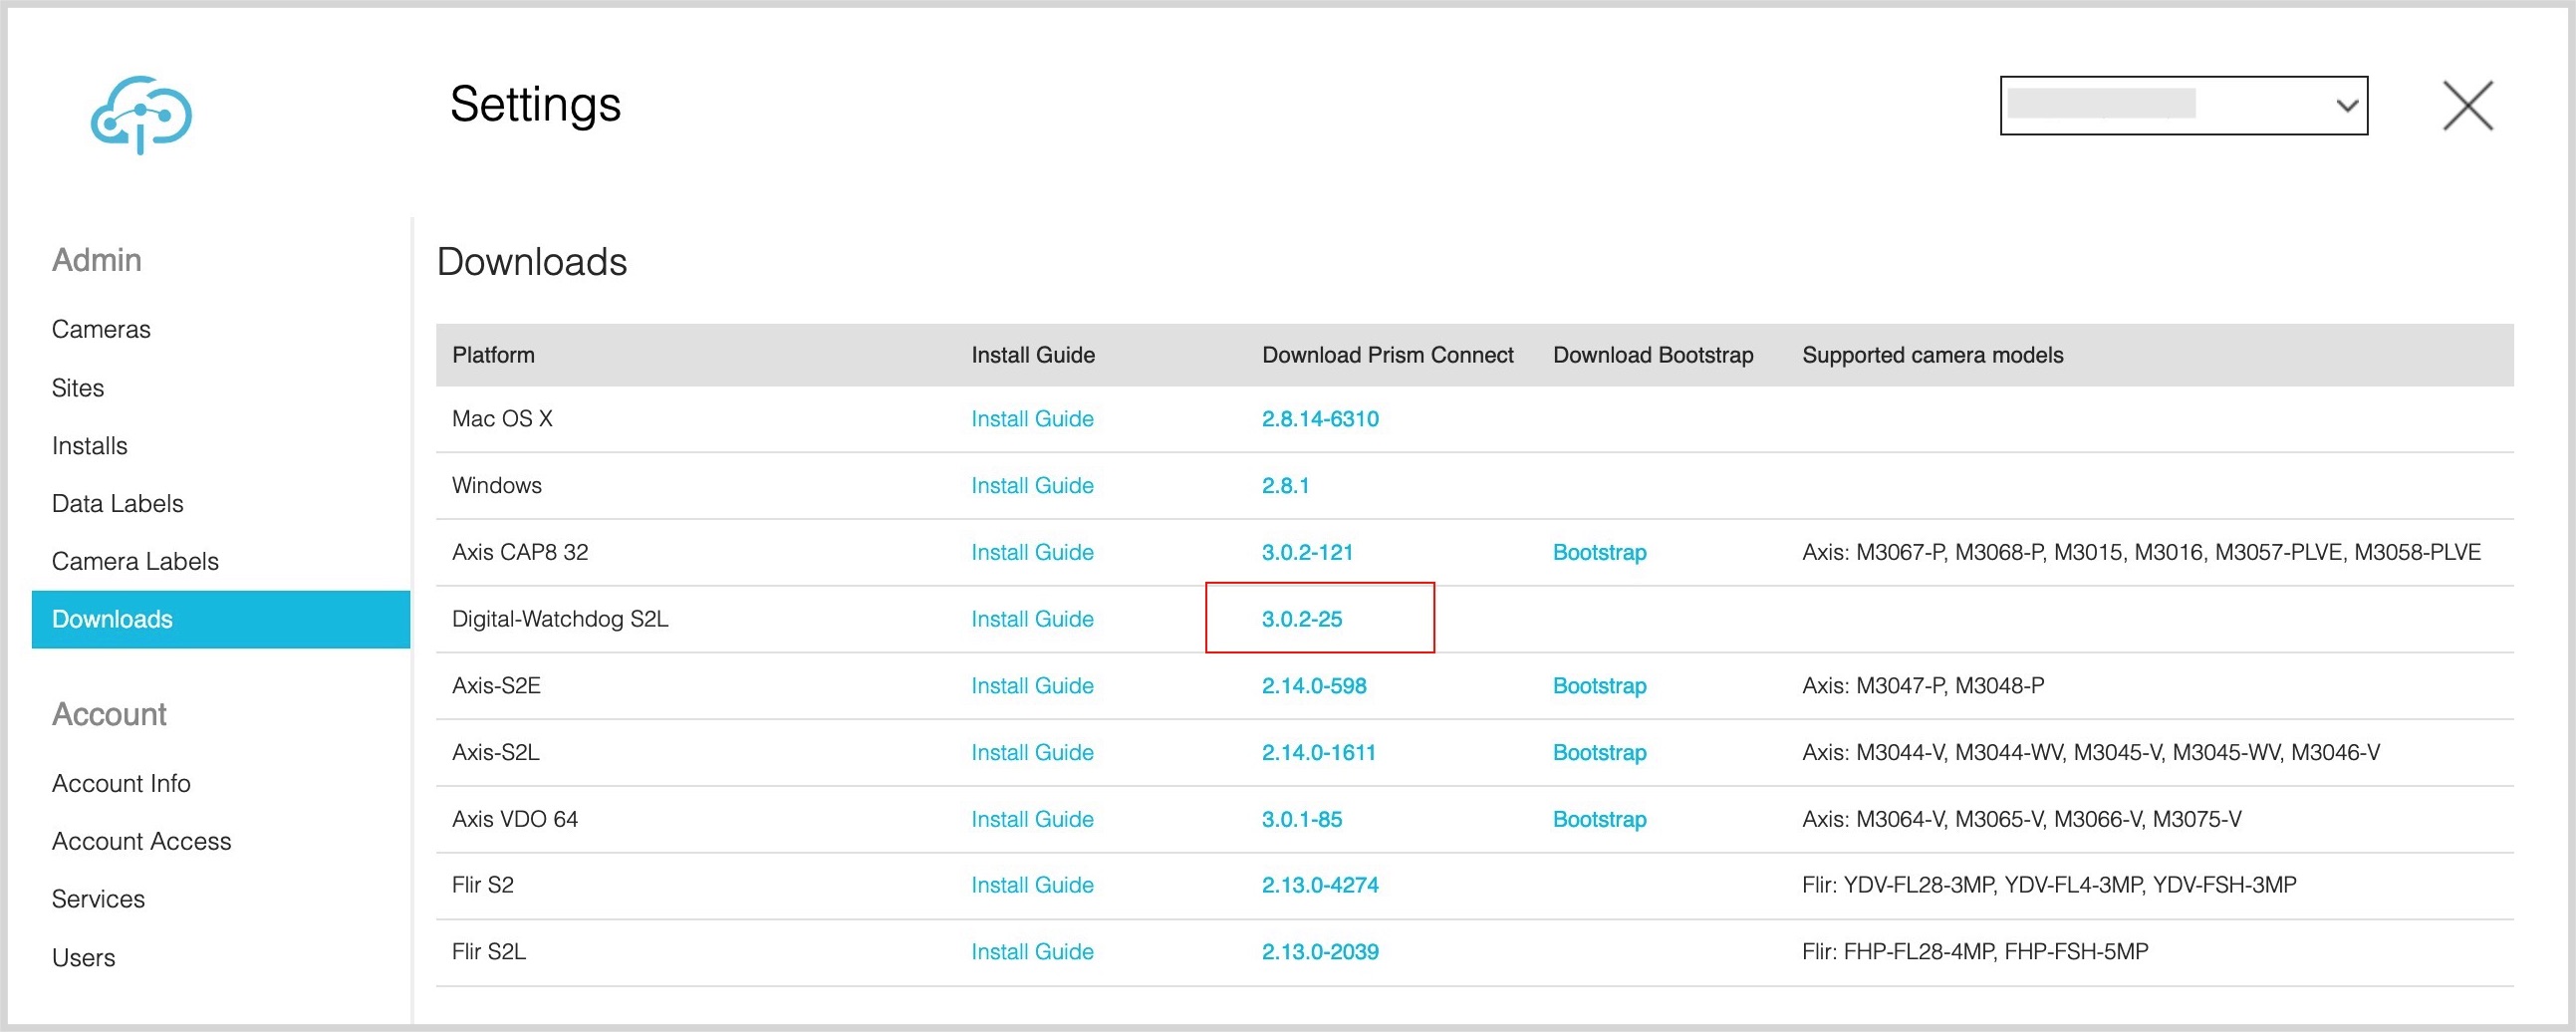Download Prism Connect 2.13.0-4274

(x=1320, y=885)
